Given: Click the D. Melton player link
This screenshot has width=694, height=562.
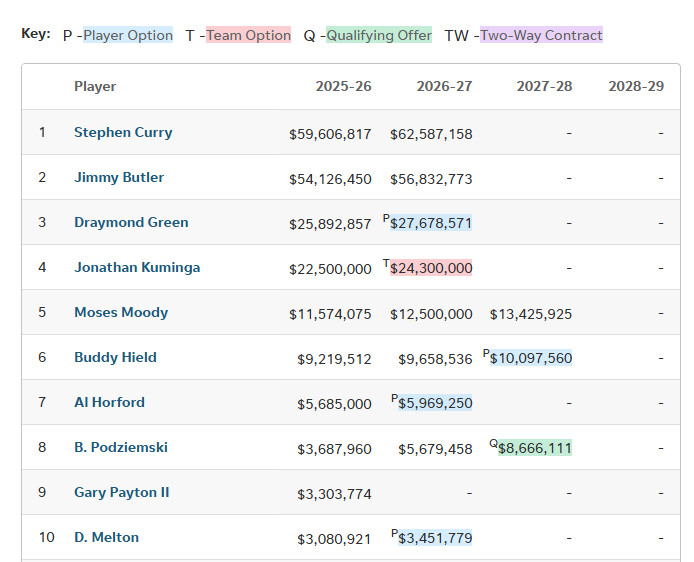Looking at the screenshot, I should pos(106,537).
